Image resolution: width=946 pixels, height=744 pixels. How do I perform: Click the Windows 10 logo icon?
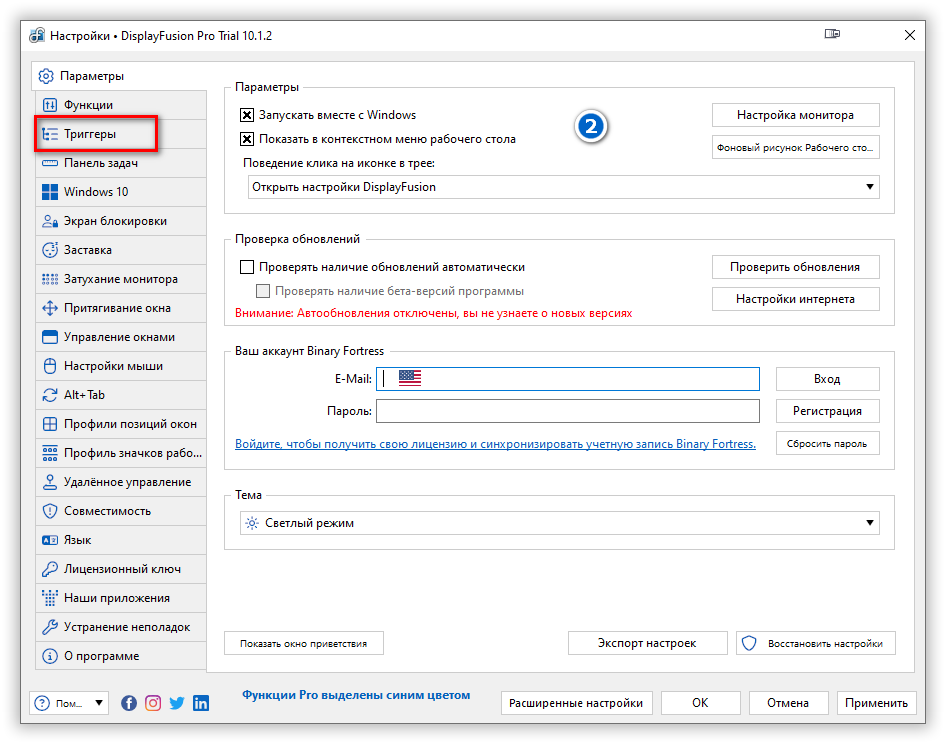point(50,192)
